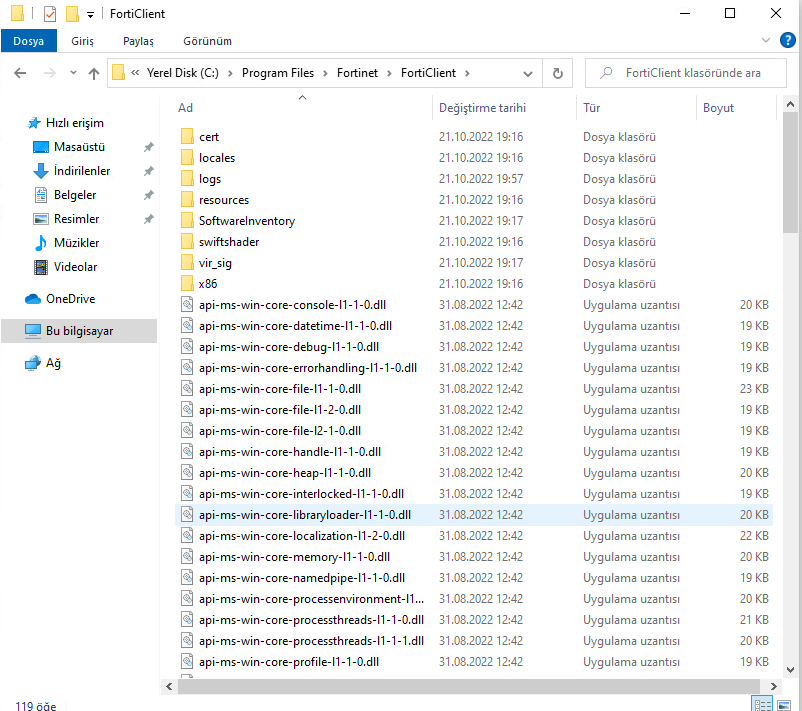The height and width of the screenshot is (711, 802).
Task: Expand the ribbon with the chevron
Action: pos(766,40)
